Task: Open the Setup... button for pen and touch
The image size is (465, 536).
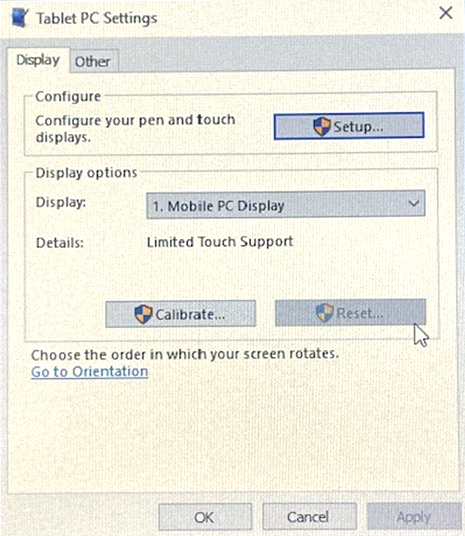Action: pyautogui.click(x=349, y=126)
